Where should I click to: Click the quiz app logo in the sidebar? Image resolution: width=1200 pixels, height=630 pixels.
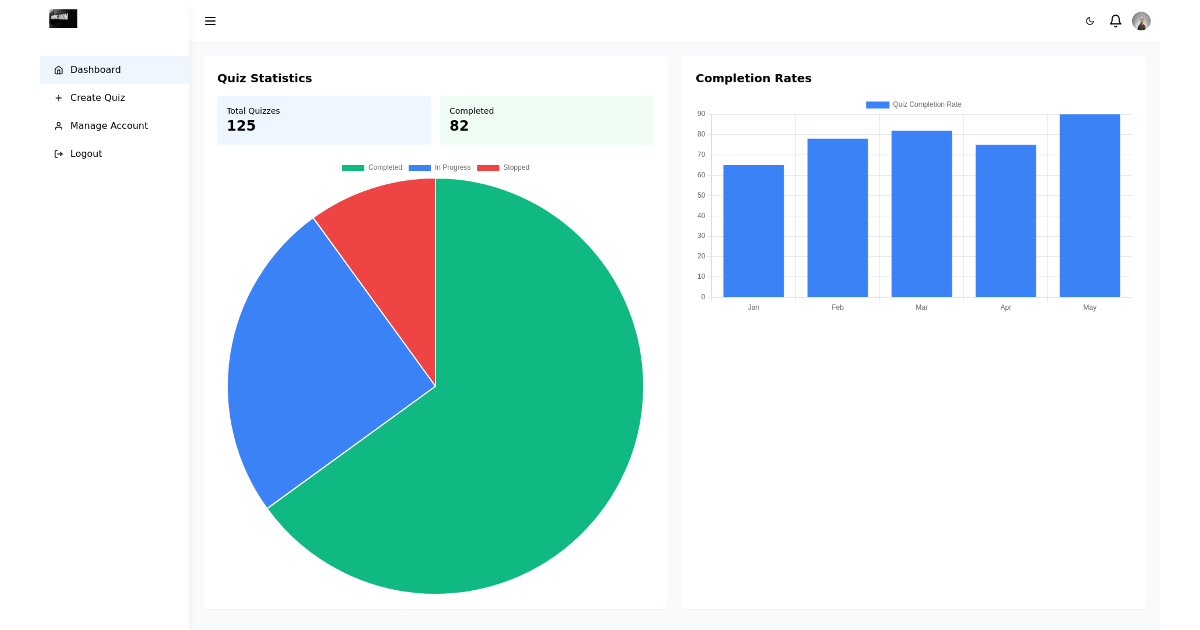point(62,18)
